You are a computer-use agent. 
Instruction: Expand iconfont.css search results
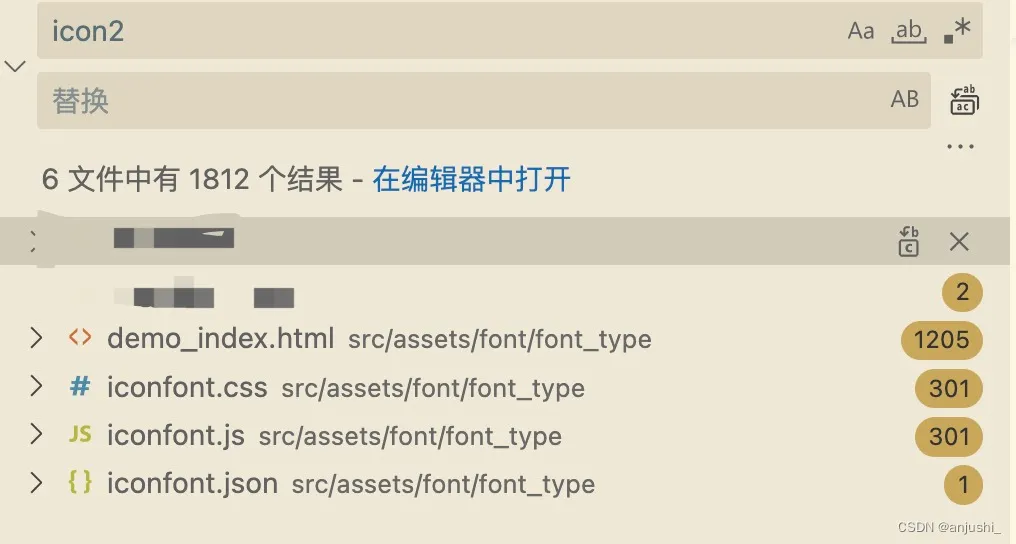pyautogui.click(x=36, y=386)
